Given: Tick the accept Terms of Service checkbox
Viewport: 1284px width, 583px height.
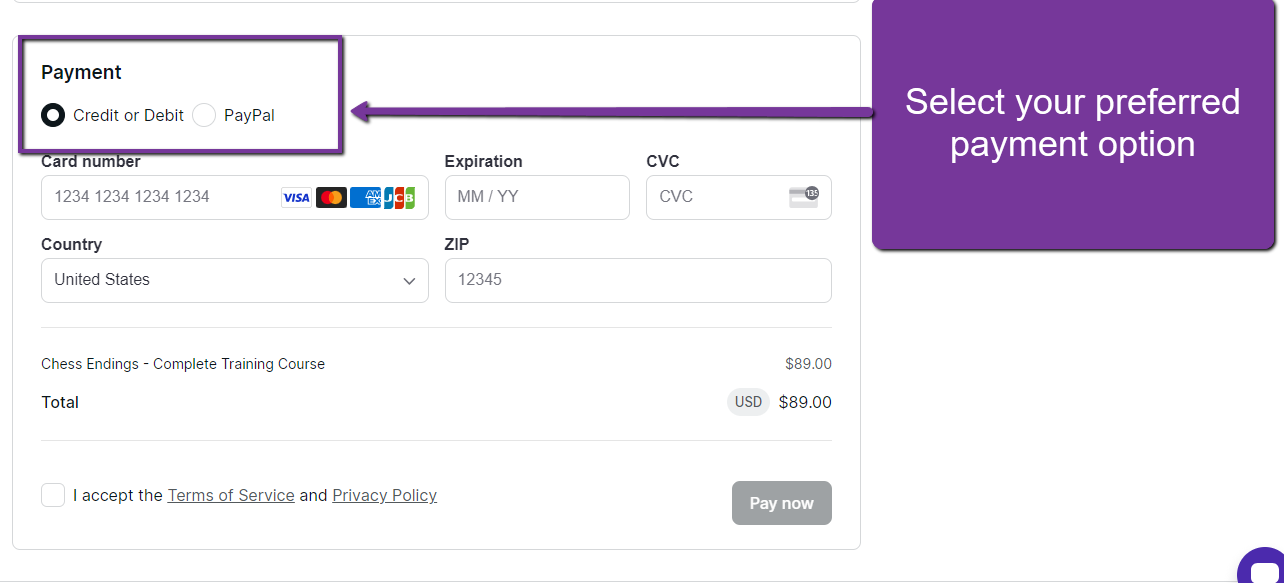Looking at the screenshot, I should (53, 495).
